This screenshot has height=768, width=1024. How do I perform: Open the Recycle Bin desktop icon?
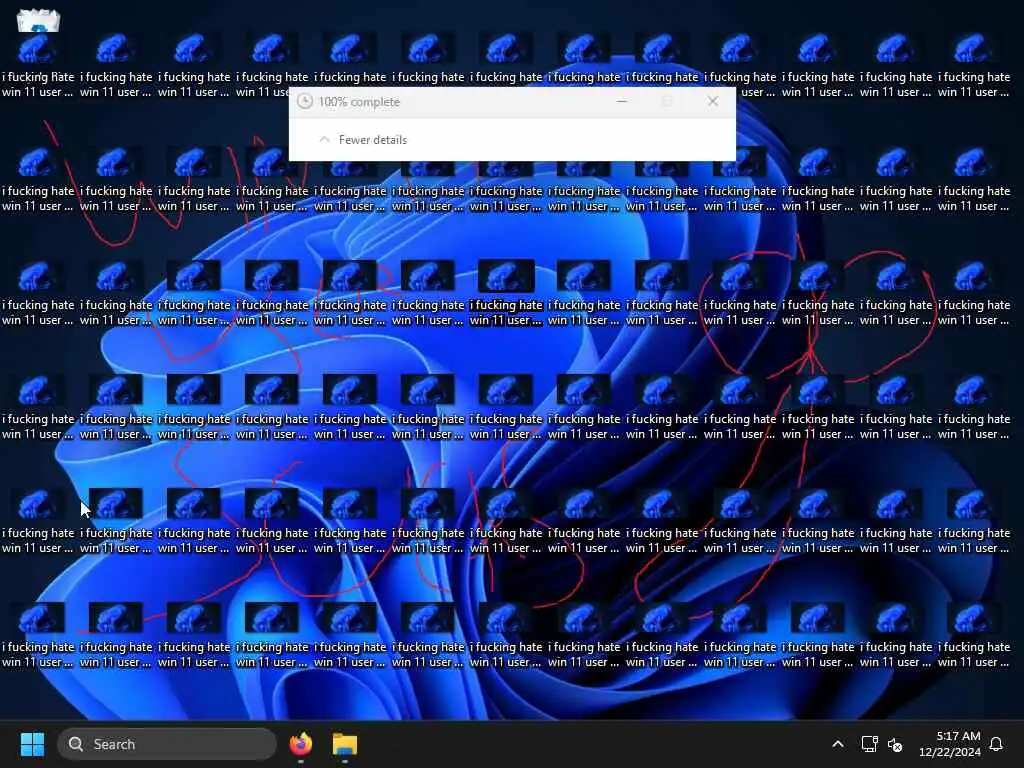[38, 20]
